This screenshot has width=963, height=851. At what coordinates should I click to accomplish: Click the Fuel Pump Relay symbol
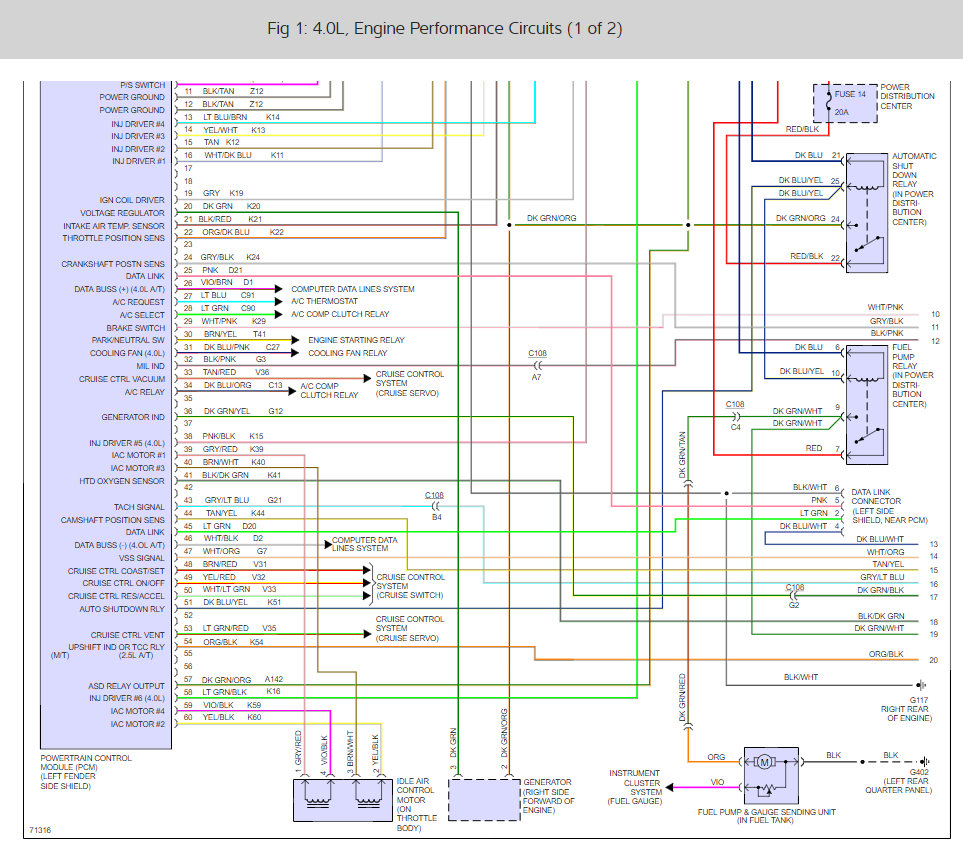[867, 404]
